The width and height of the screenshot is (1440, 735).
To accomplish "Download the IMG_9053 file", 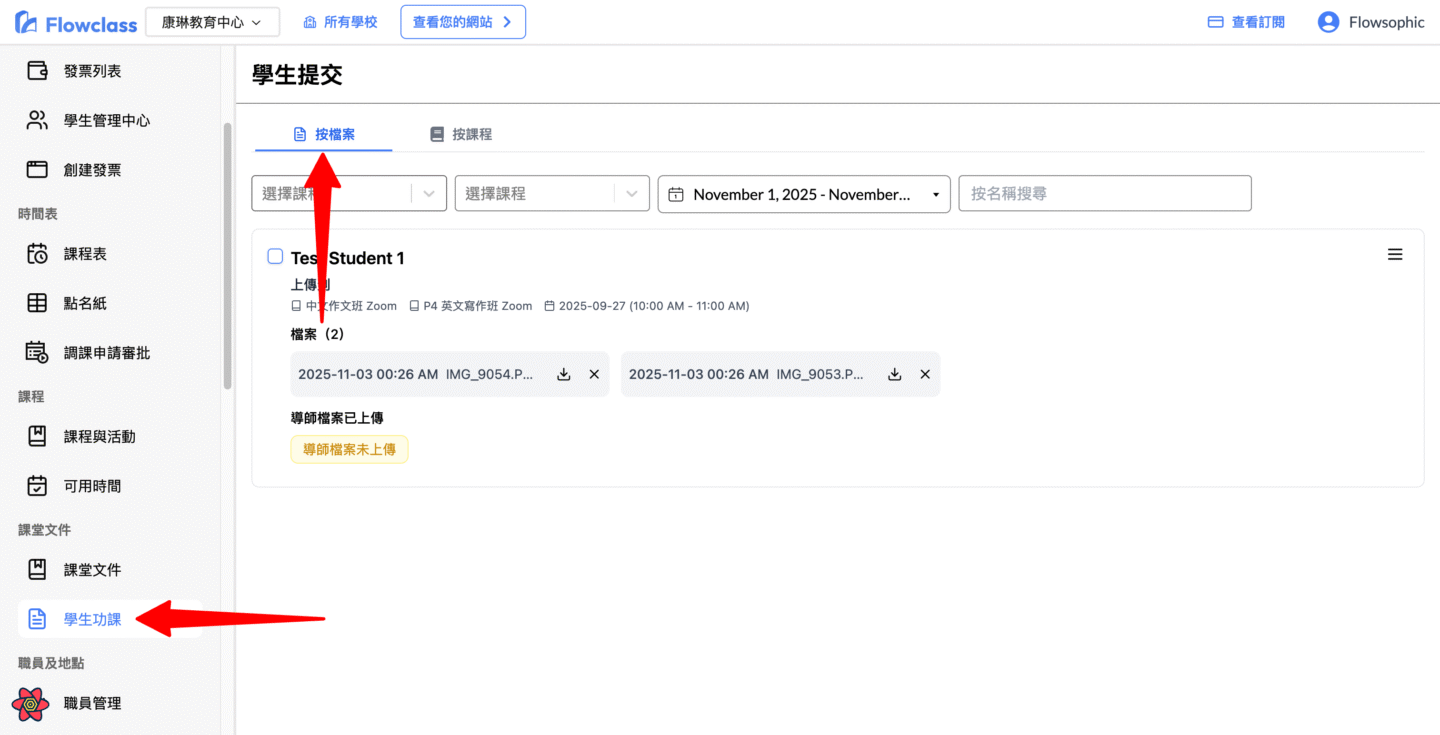I will click(x=895, y=374).
